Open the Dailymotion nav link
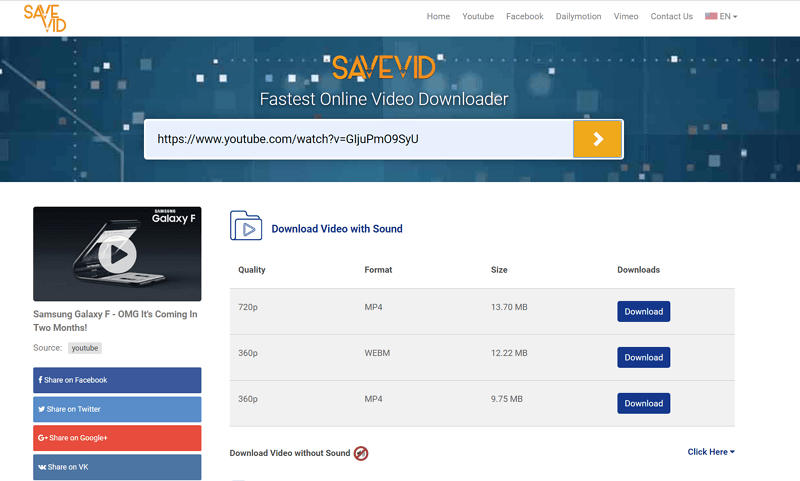This screenshot has height=481, width=800. (579, 16)
